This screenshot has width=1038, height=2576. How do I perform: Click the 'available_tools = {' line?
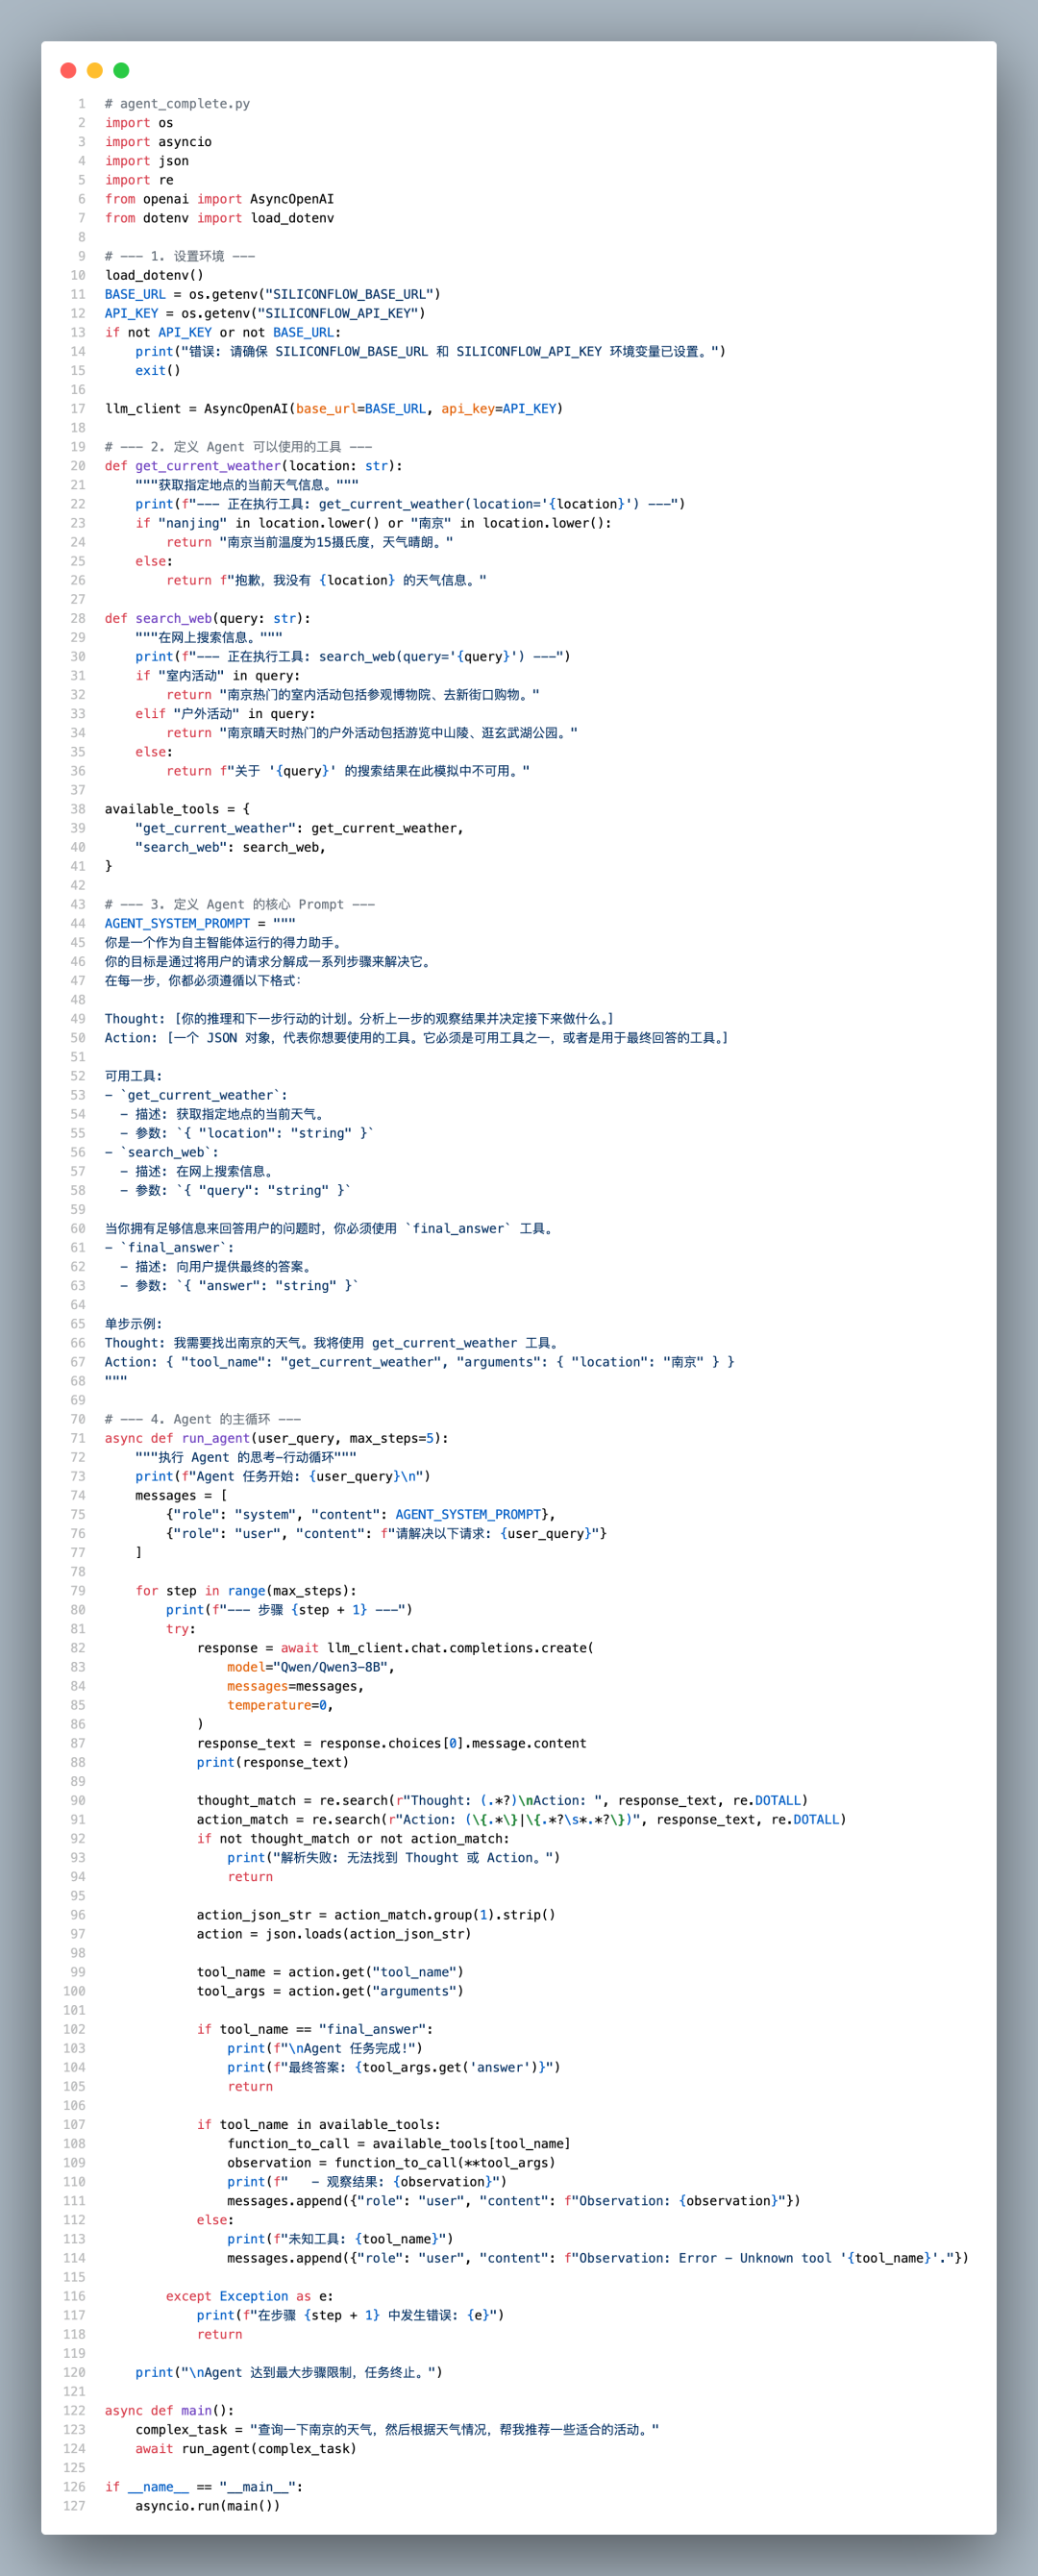point(177,809)
